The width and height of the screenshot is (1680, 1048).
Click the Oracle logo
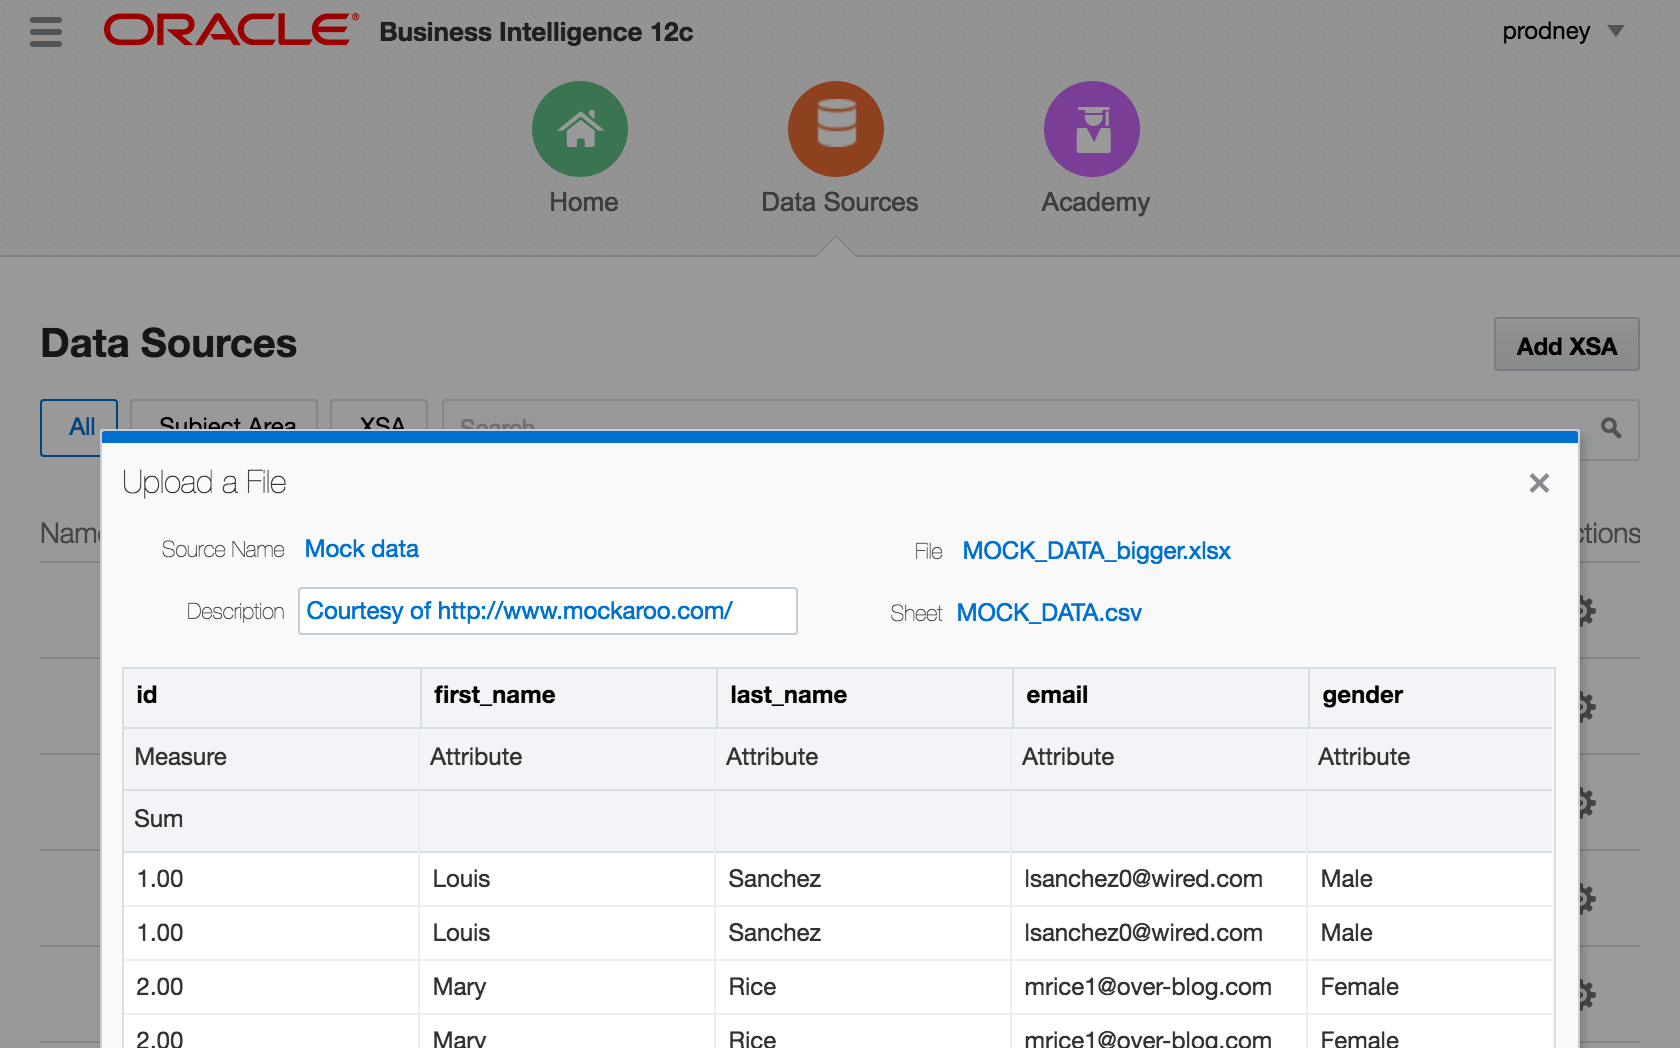(x=230, y=31)
